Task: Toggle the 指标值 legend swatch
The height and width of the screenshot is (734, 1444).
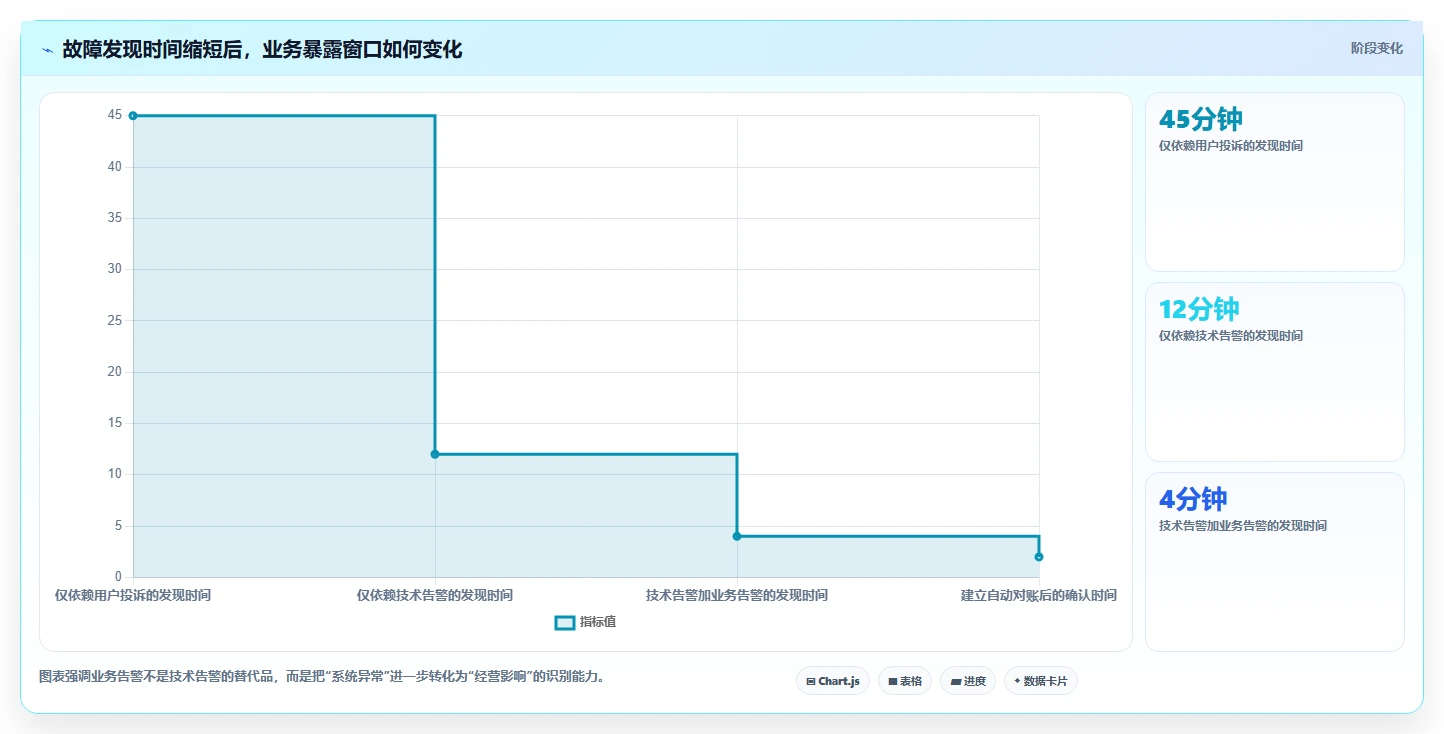Action: (565, 623)
